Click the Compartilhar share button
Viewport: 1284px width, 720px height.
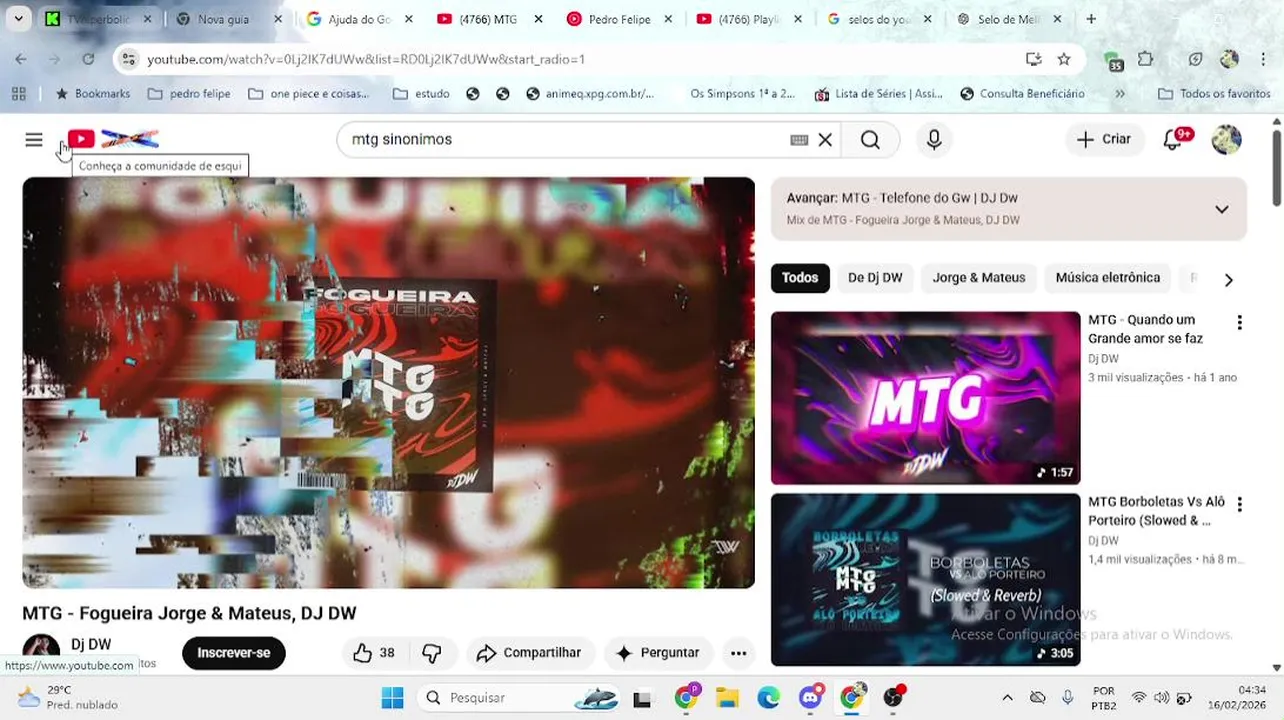point(530,653)
